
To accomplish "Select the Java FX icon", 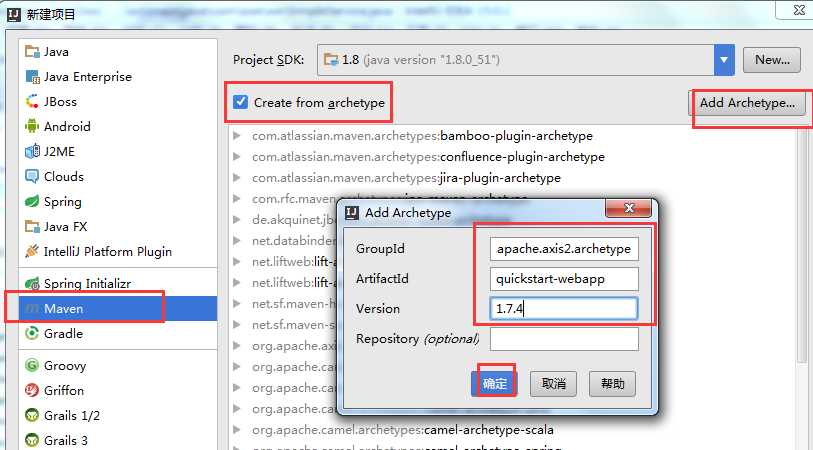I will point(32,227).
